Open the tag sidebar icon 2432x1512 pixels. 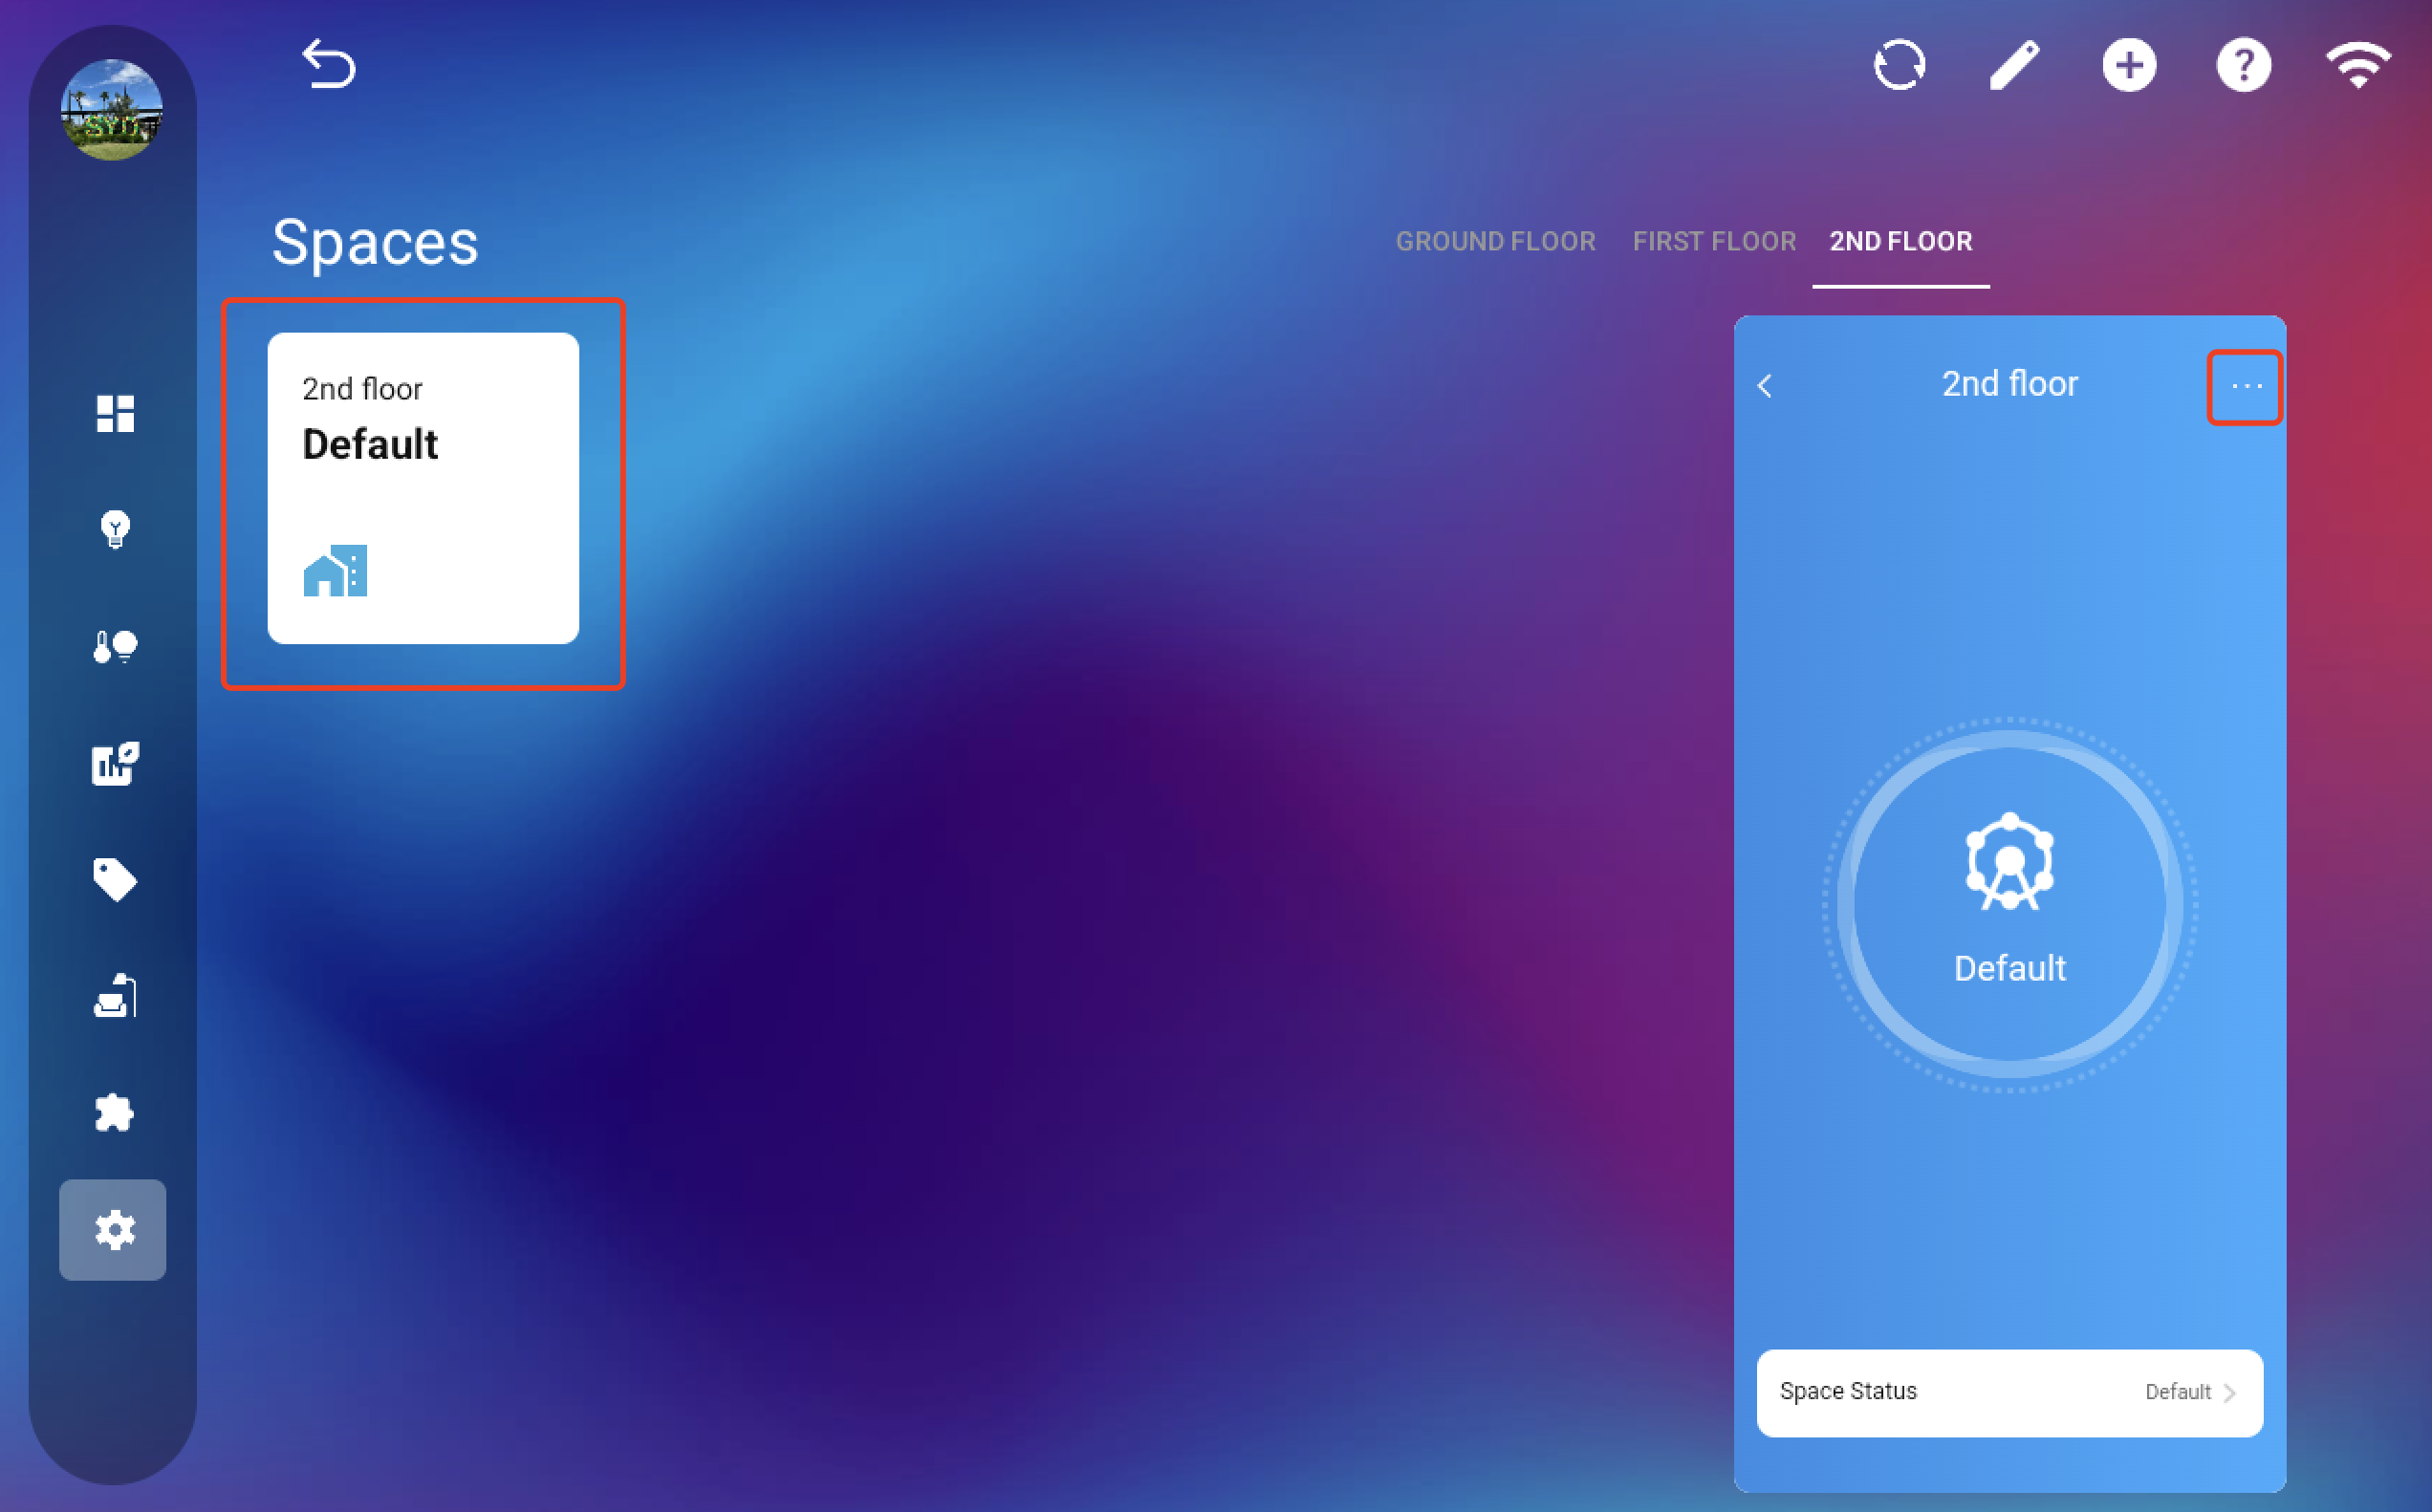(114, 880)
